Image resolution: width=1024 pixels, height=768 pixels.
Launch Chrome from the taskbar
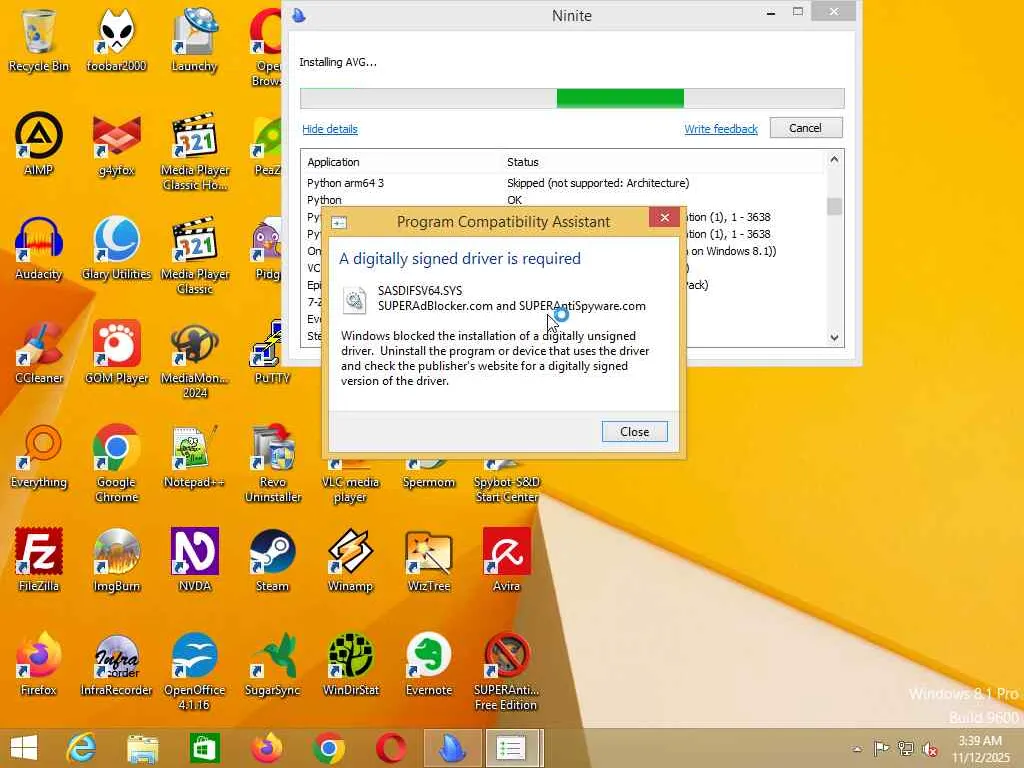[x=328, y=748]
